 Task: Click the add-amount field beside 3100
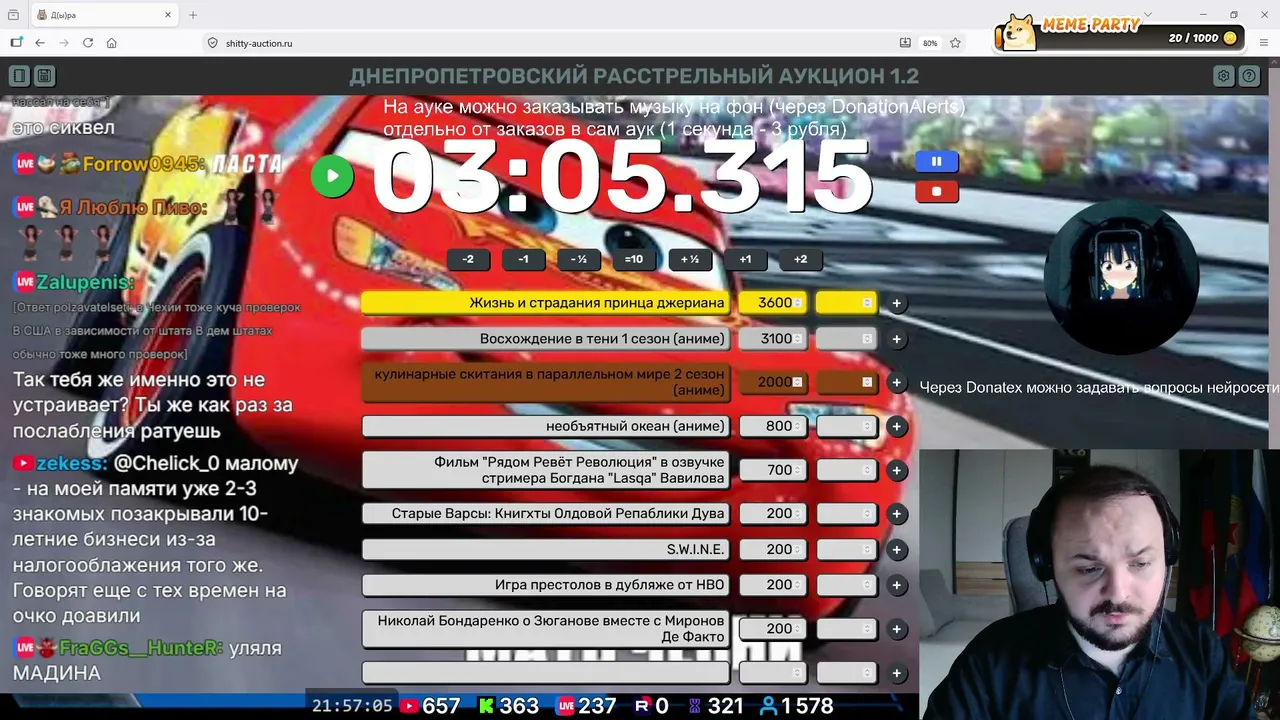click(846, 339)
